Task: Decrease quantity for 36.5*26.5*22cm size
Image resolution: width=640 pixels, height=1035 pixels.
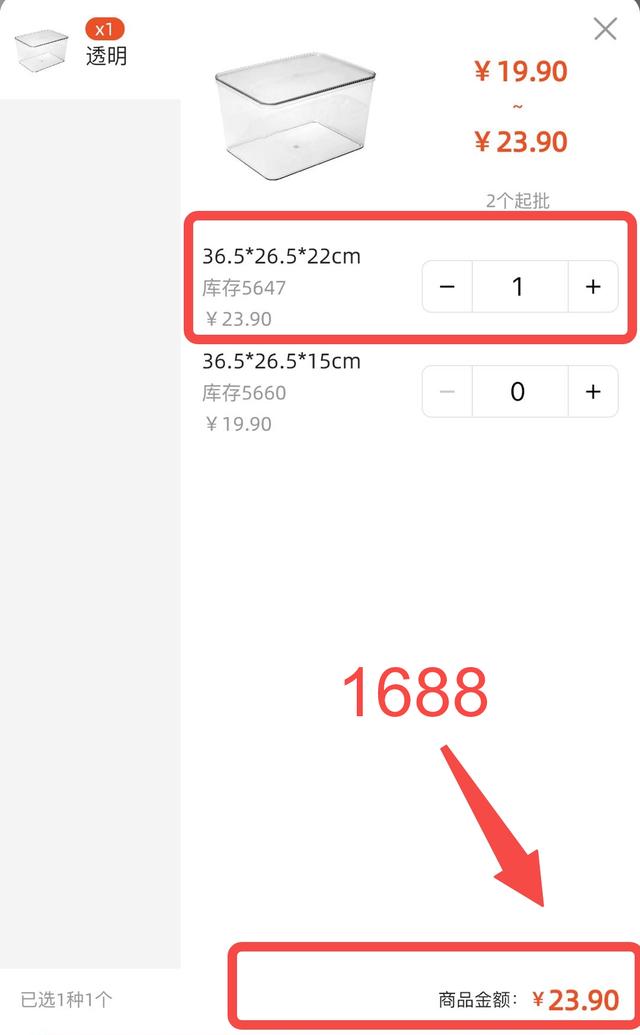Action: pyautogui.click(x=447, y=286)
